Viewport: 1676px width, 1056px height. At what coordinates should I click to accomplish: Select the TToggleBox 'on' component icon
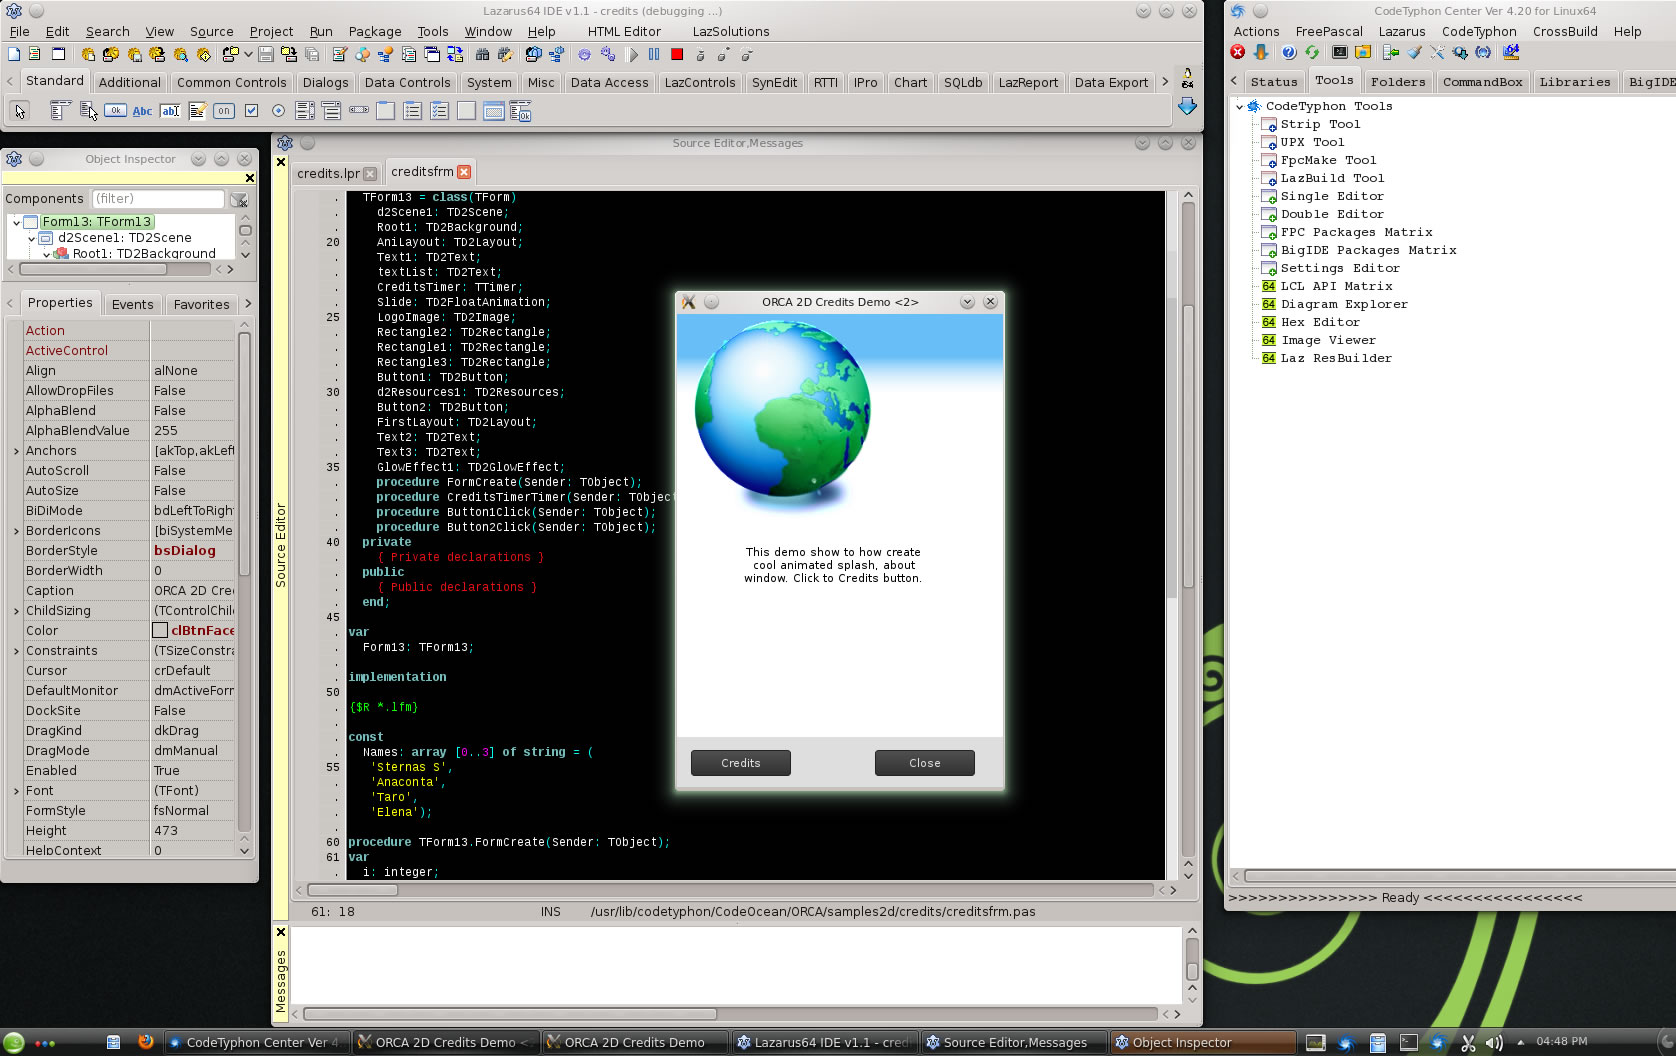224,111
